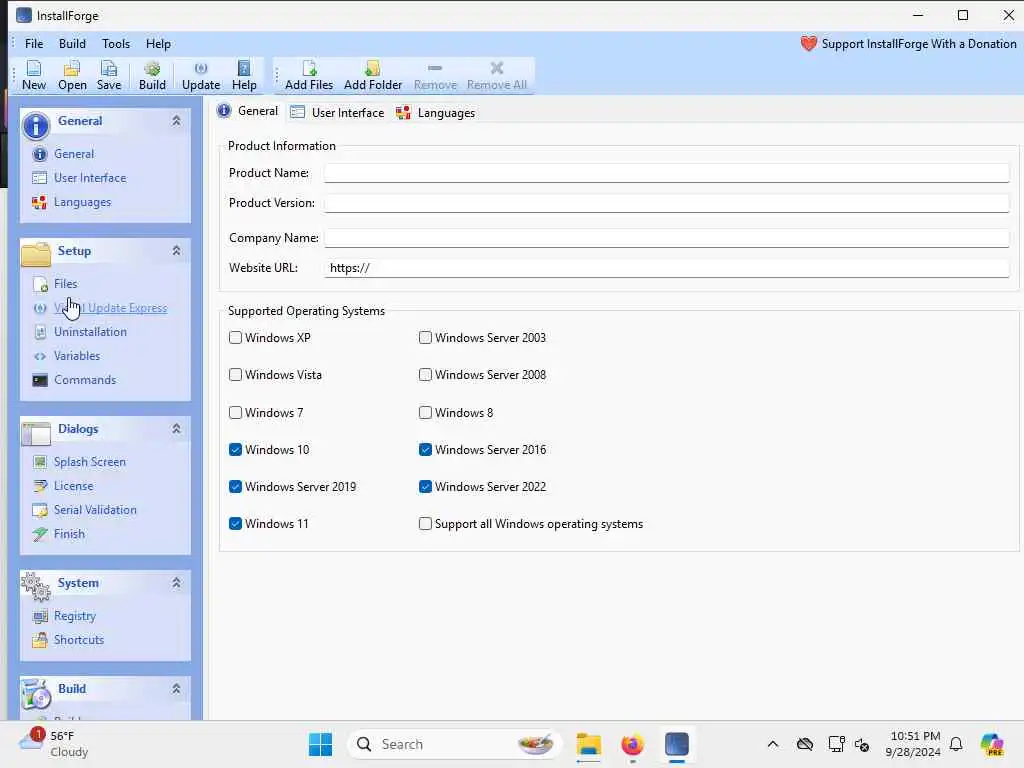This screenshot has width=1024, height=768.
Task: Open the Windows Start menu
Action: (320, 744)
